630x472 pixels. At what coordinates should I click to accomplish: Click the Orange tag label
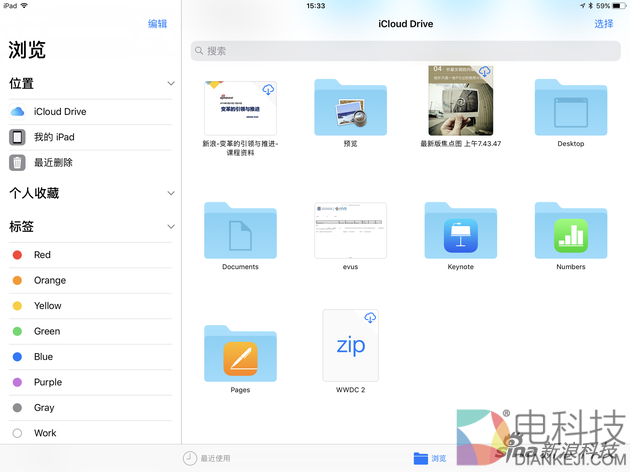click(50, 280)
